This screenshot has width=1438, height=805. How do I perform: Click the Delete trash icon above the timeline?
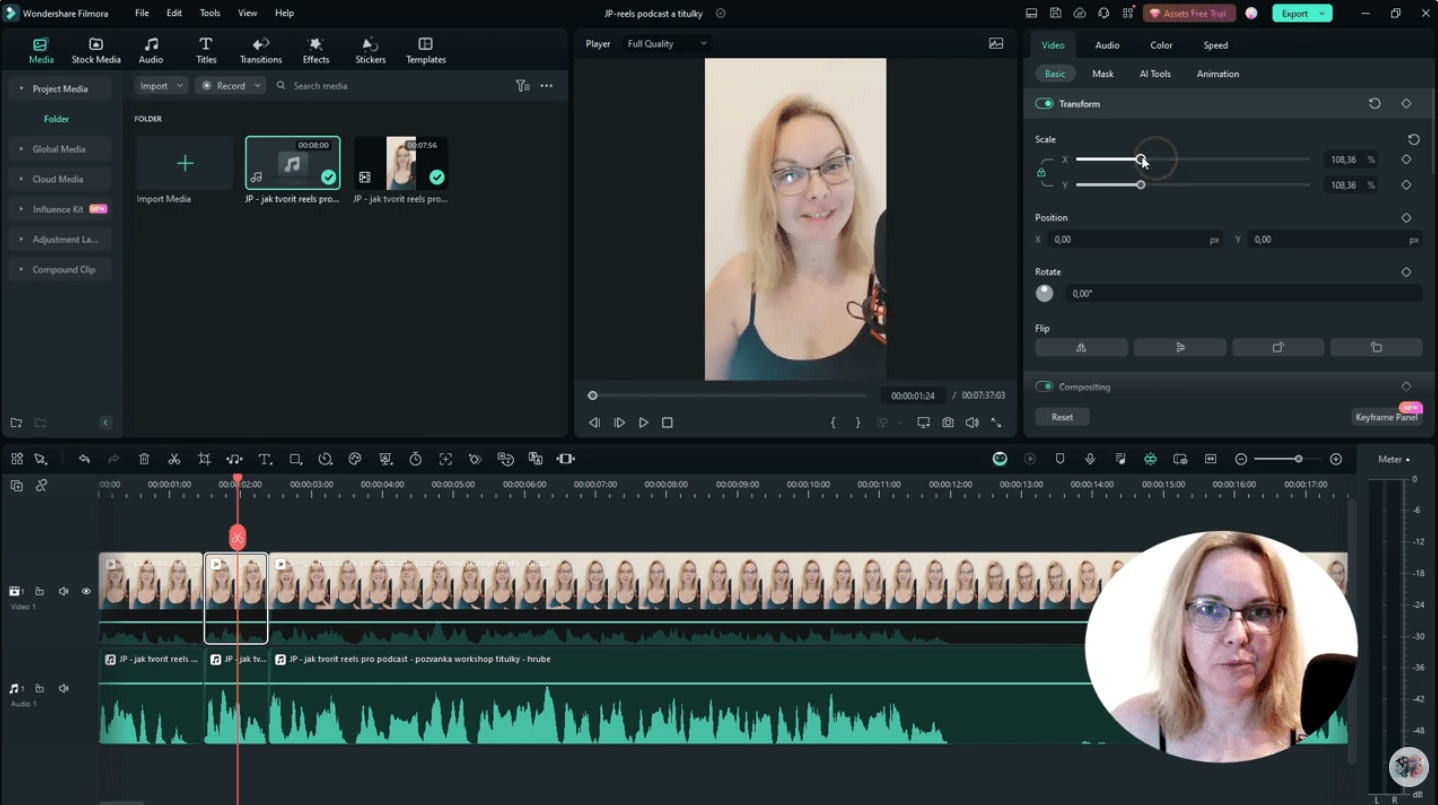point(144,458)
